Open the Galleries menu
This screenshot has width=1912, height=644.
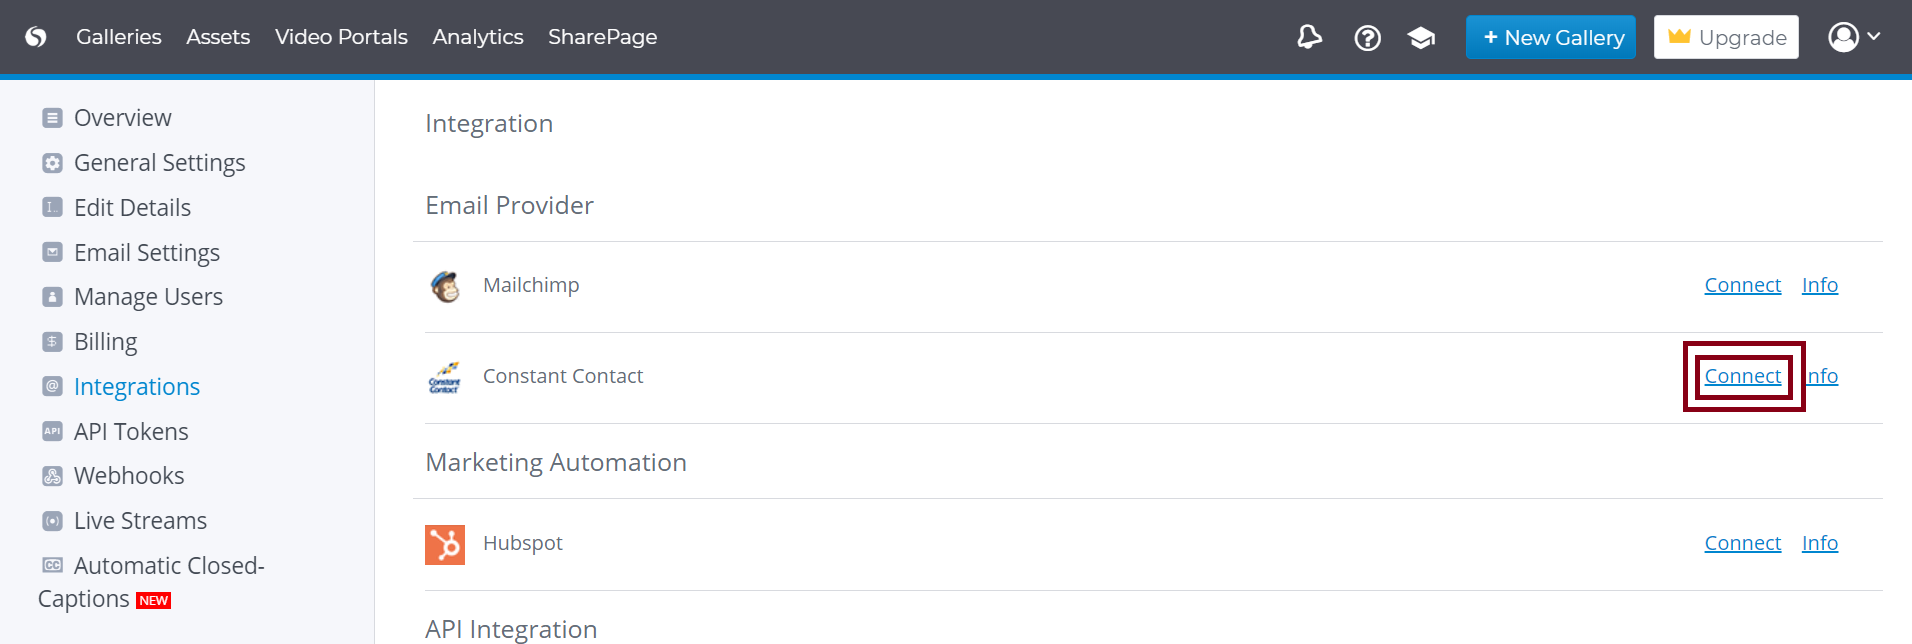pos(118,37)
